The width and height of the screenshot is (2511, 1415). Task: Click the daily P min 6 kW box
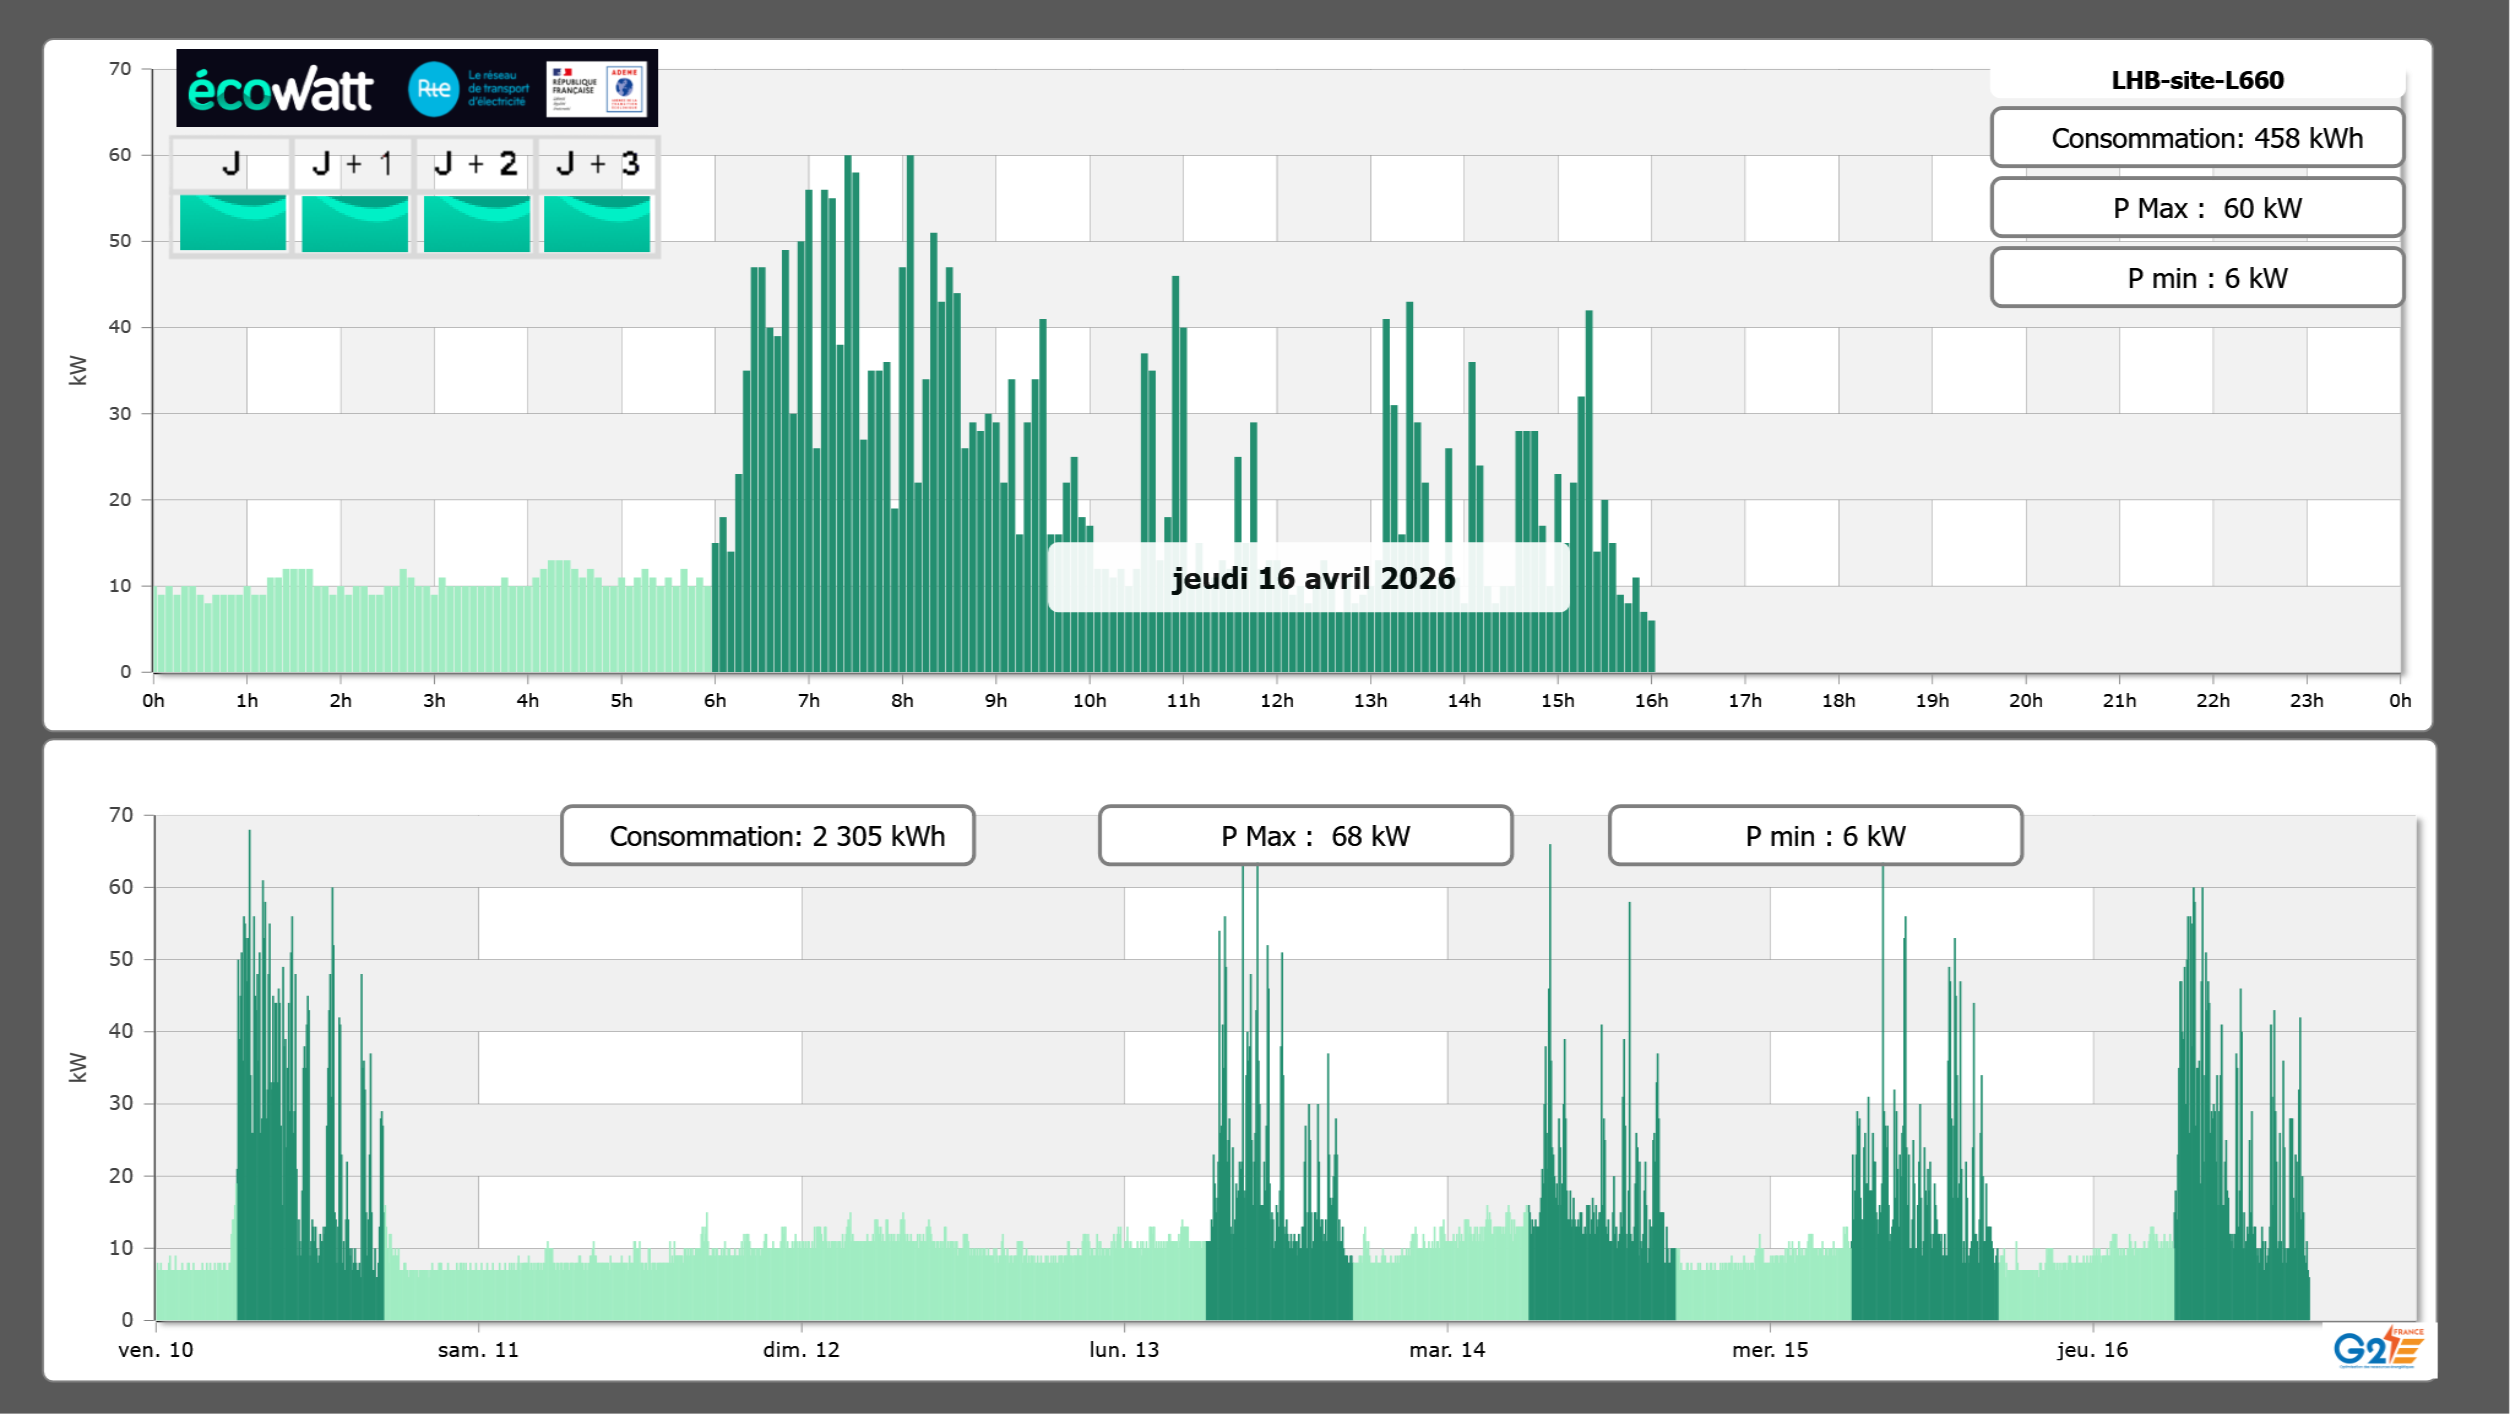[x=2197, y=278]
